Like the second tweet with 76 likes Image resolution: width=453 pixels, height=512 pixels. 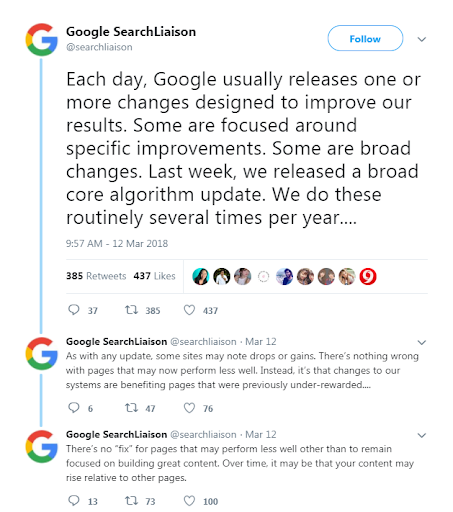(189, 408)
